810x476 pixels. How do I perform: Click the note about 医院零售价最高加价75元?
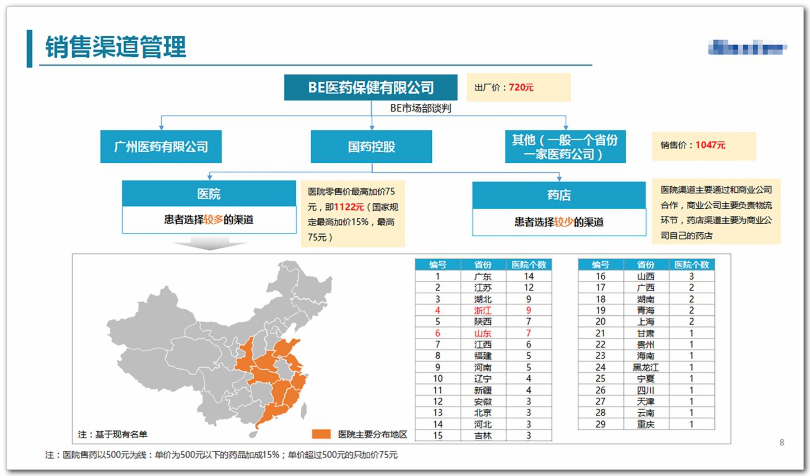(x=353, y=214)
